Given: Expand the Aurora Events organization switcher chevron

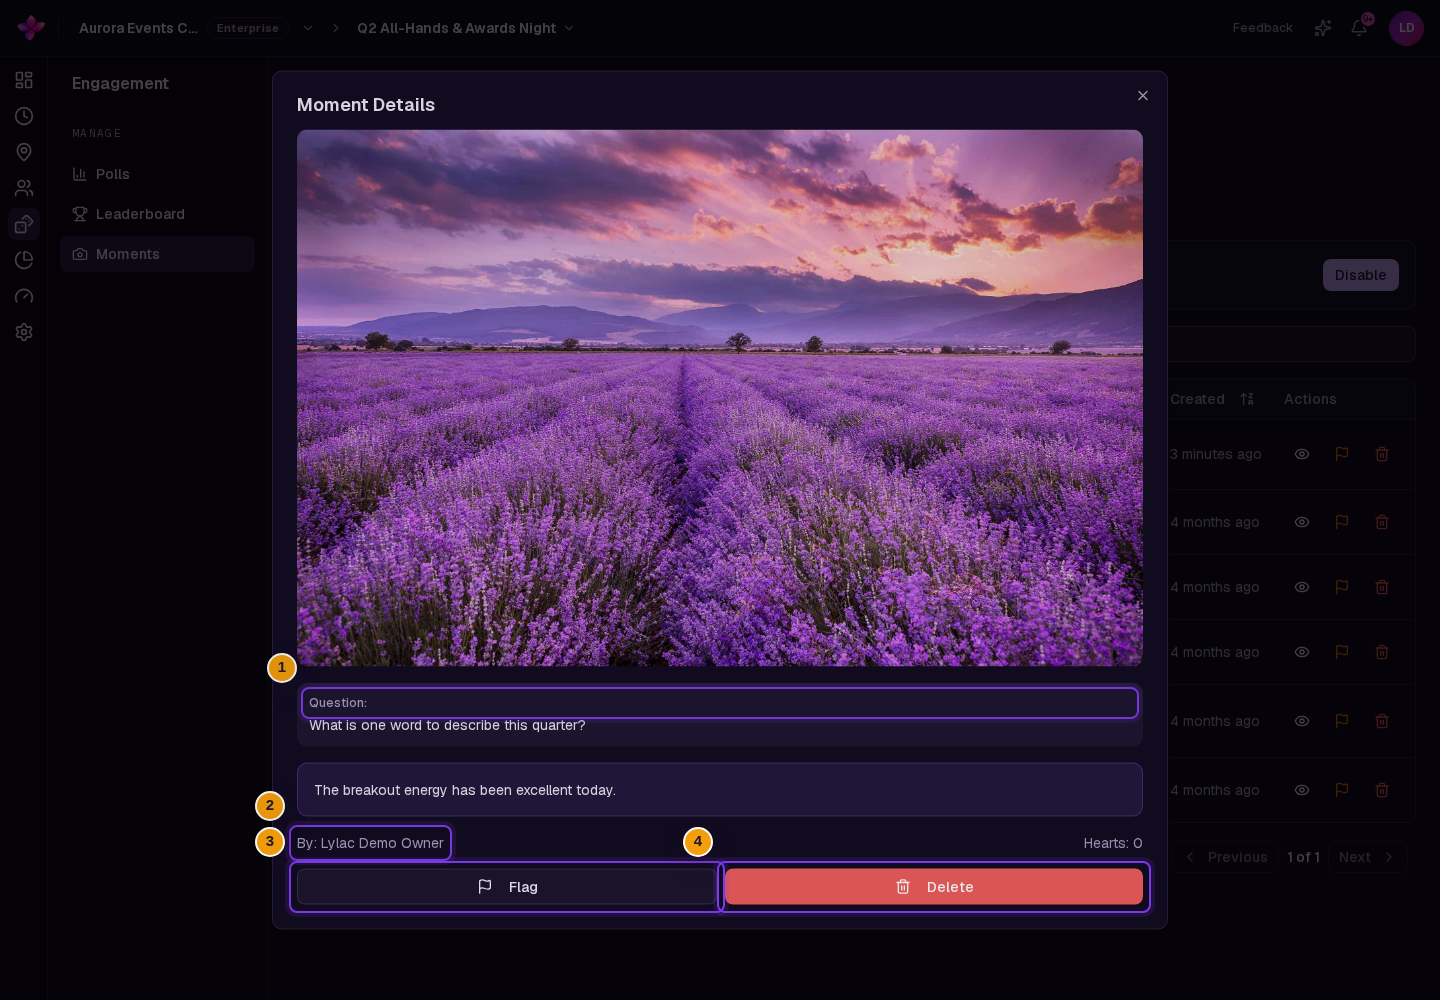Looking at the screenshot, I should coord(308,28).
